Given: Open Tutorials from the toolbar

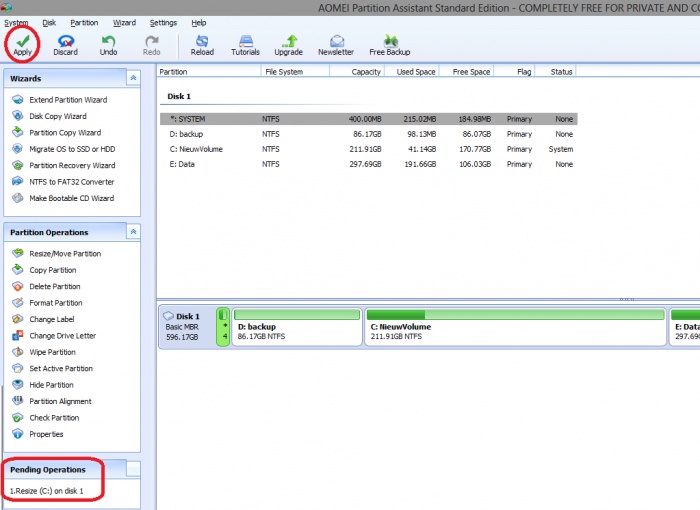Looking at the screenshot, I should tap(245, 43).
